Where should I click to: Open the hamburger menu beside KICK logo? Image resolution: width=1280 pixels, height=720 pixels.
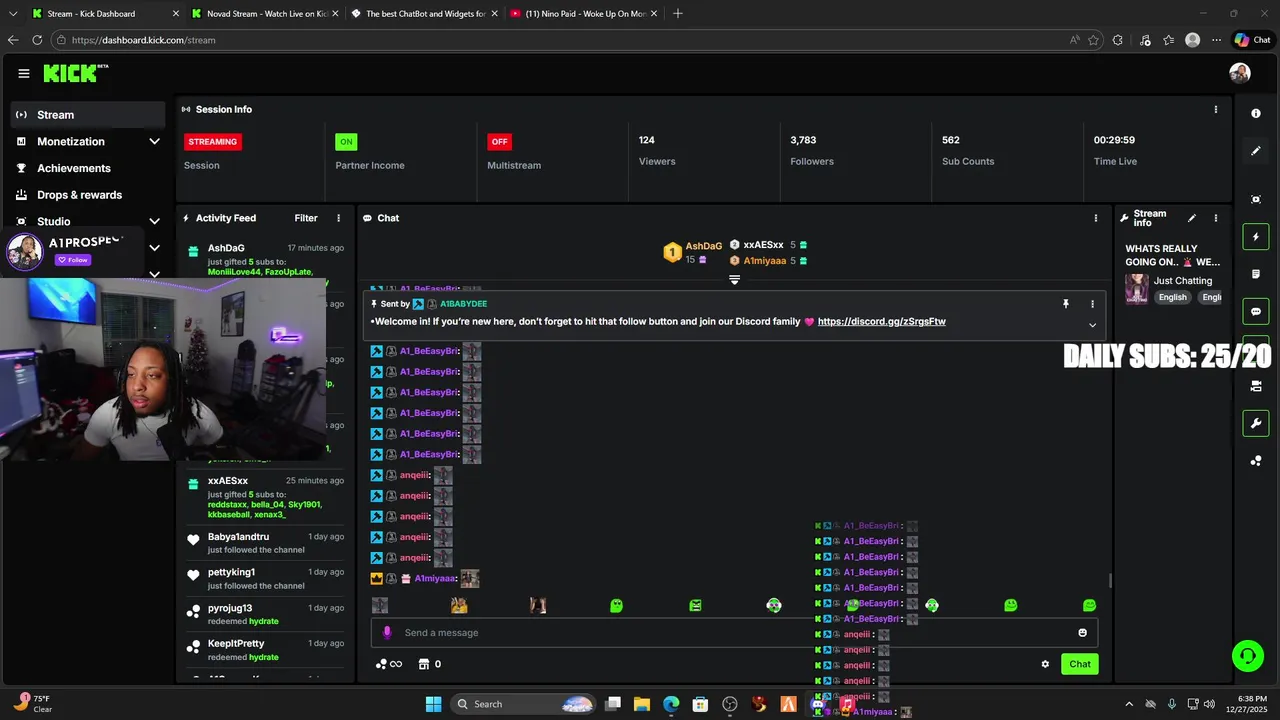pos(24,73)
